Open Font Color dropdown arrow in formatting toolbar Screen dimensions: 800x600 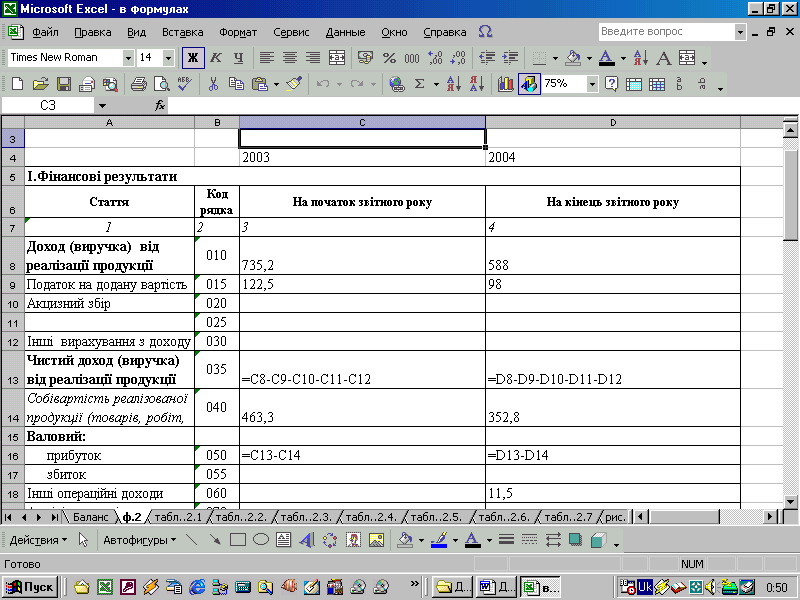coord(623,58)
